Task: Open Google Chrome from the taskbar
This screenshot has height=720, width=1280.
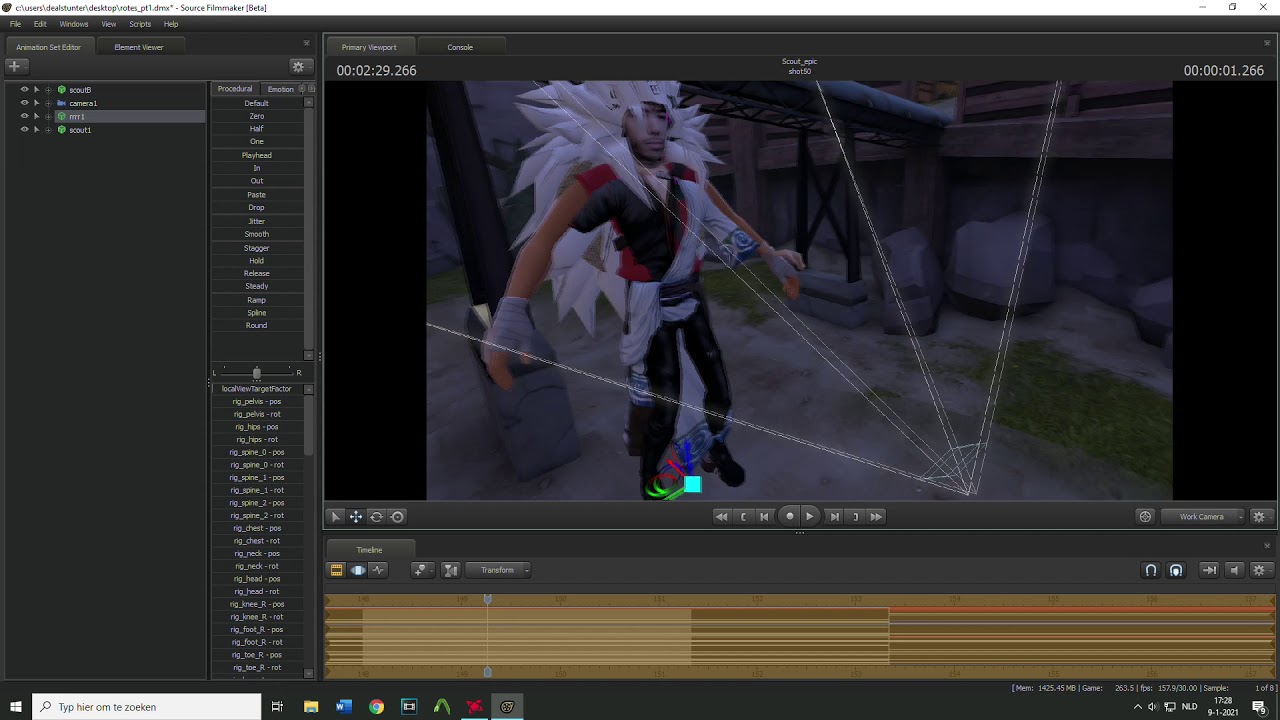Action: tap(376, 707)
